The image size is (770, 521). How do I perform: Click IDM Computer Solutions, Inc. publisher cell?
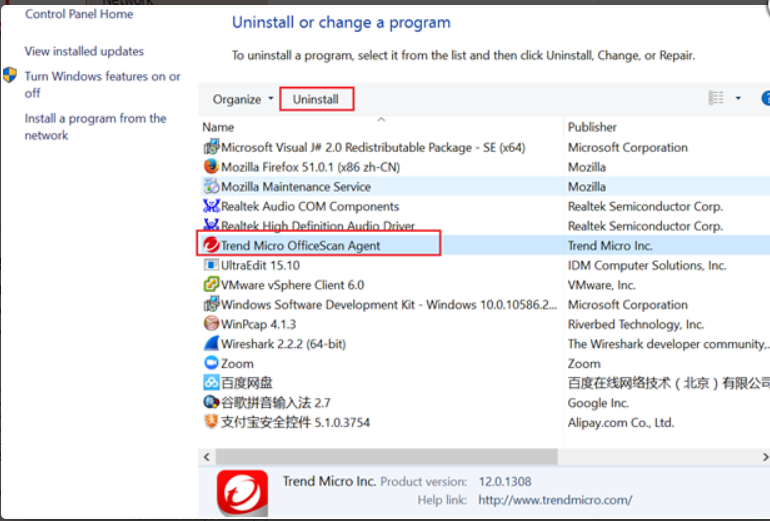(x=647, y=265)
